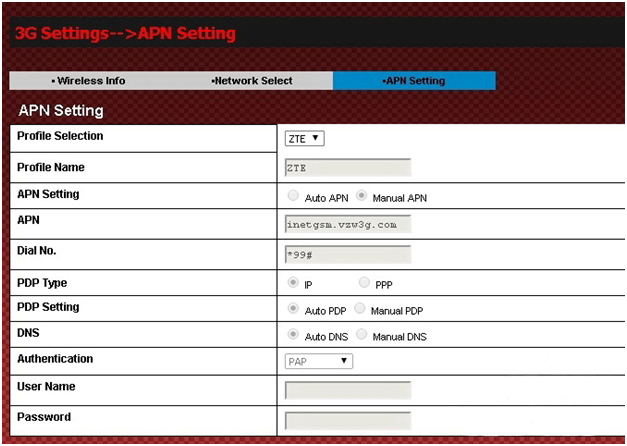Select the Auto DNS option

[293, 336]
